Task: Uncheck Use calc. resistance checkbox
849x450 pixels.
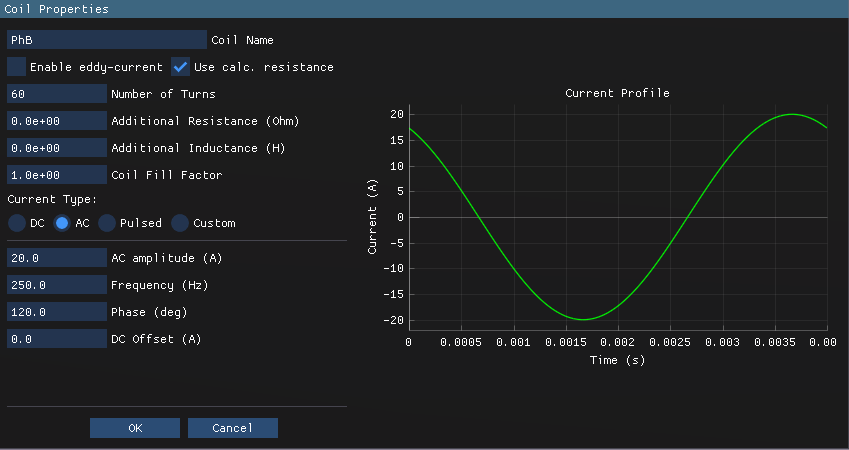Action: [x=181, y=67]
